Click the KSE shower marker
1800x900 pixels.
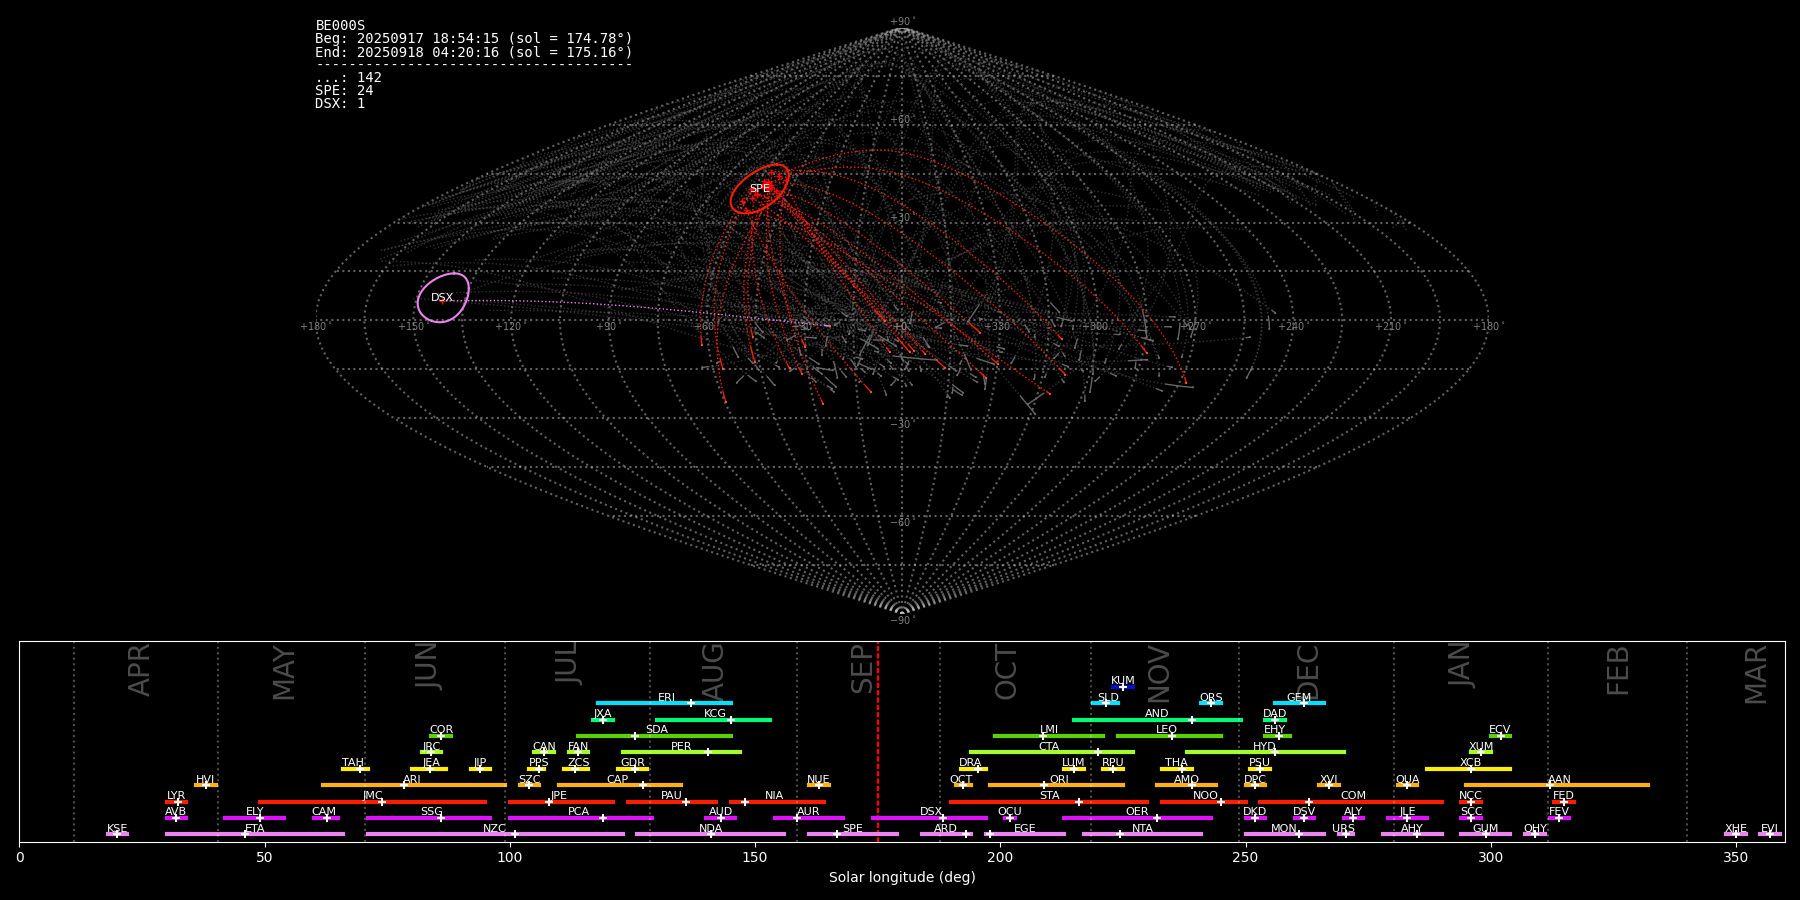(x=117, y=834)
